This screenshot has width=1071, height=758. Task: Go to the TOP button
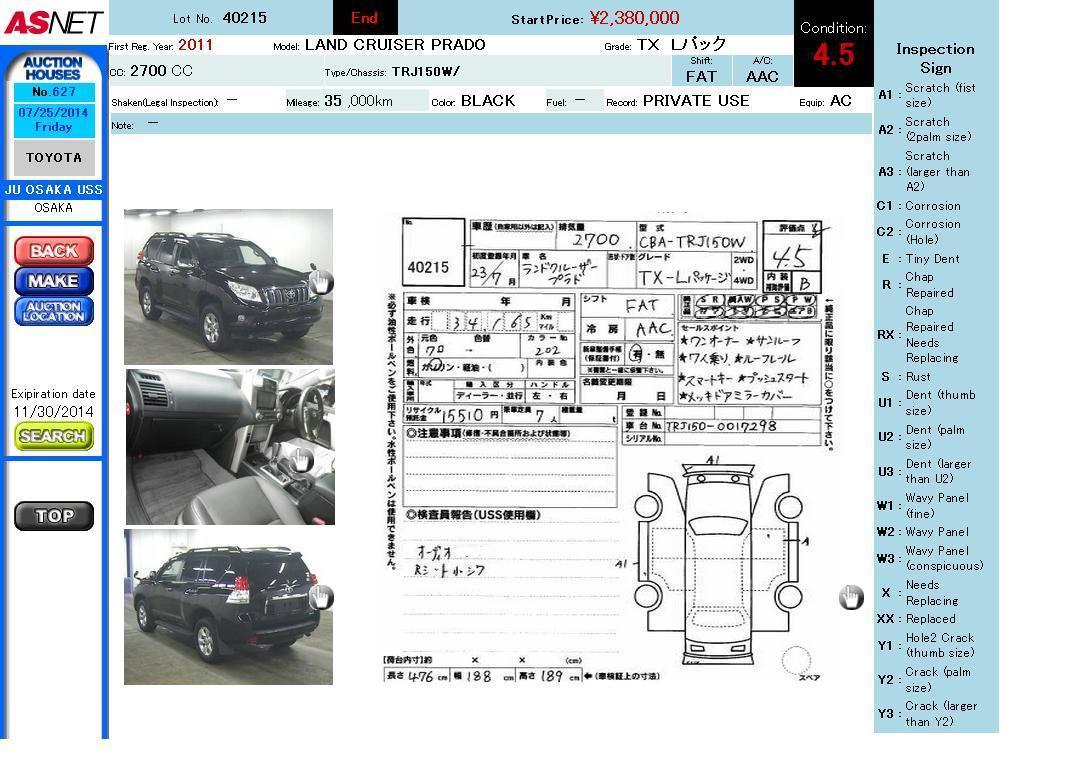click(x=54, y=516)
